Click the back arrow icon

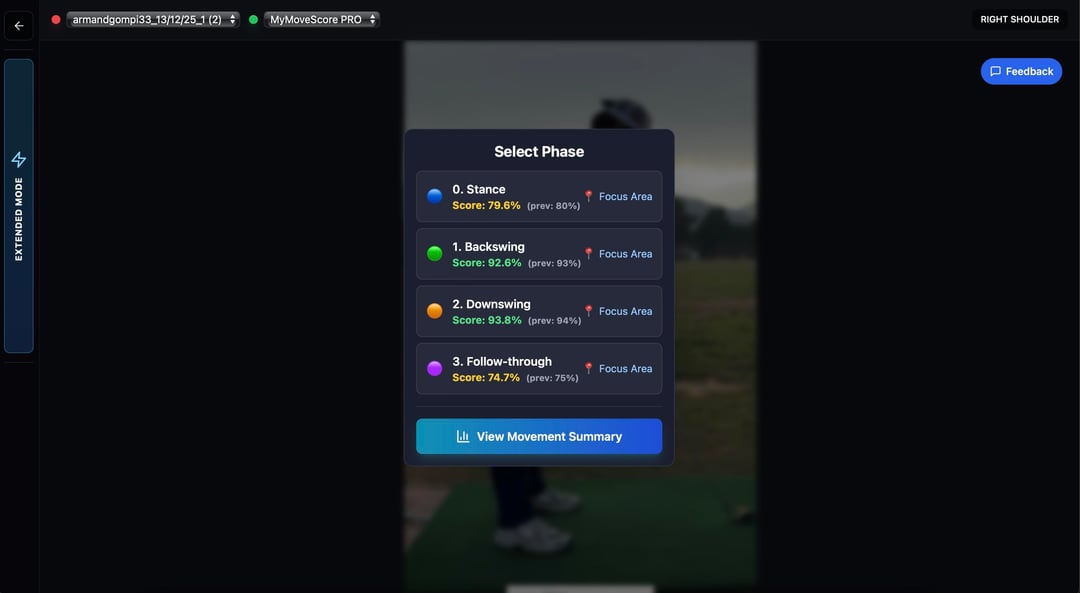pyautogui.click(x=19, y=25)
